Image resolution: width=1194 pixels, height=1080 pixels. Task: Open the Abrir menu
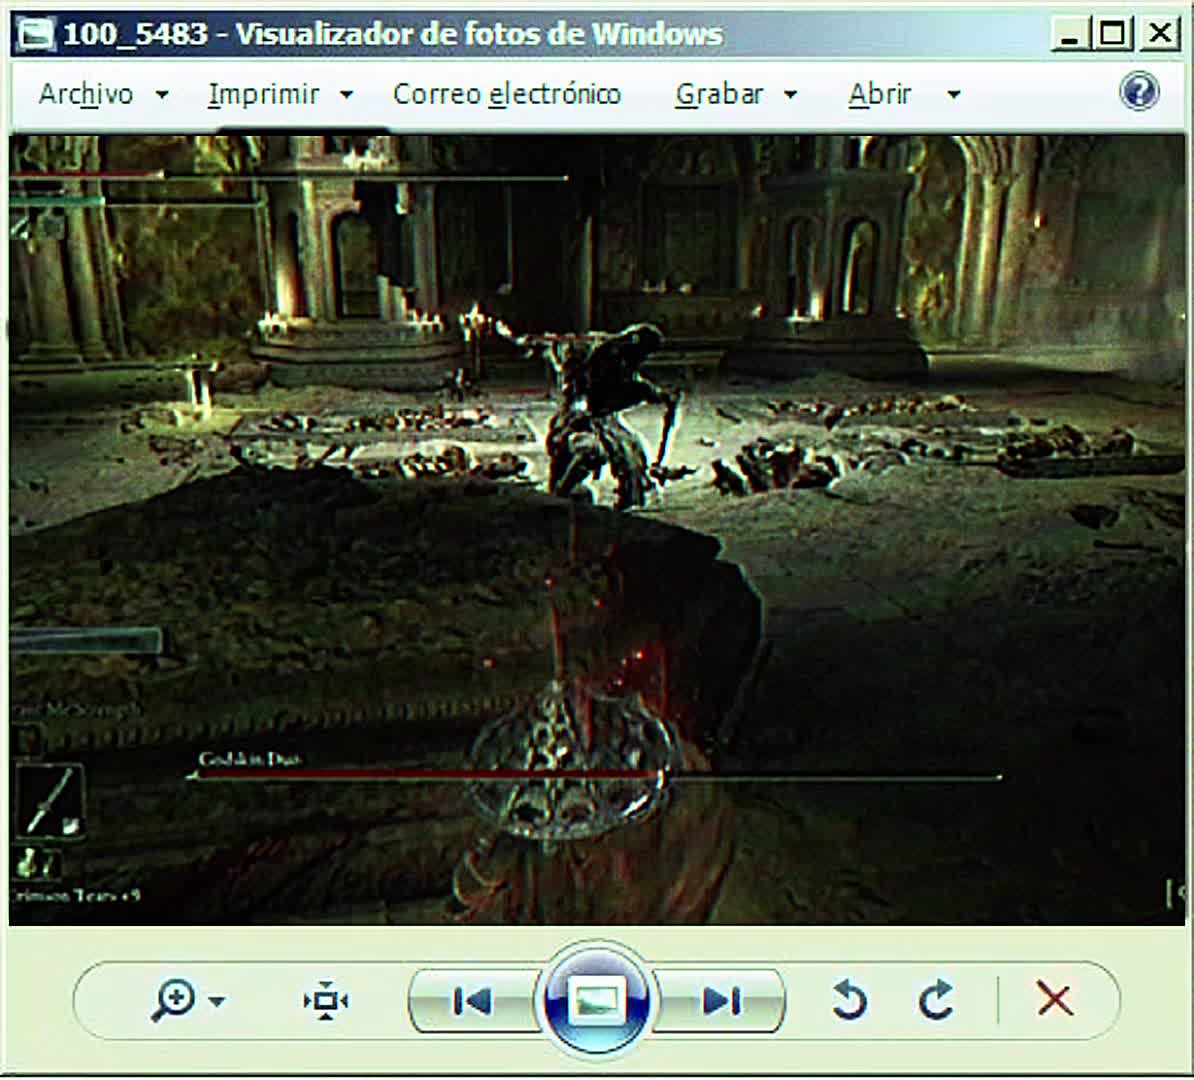coord(880,94)
